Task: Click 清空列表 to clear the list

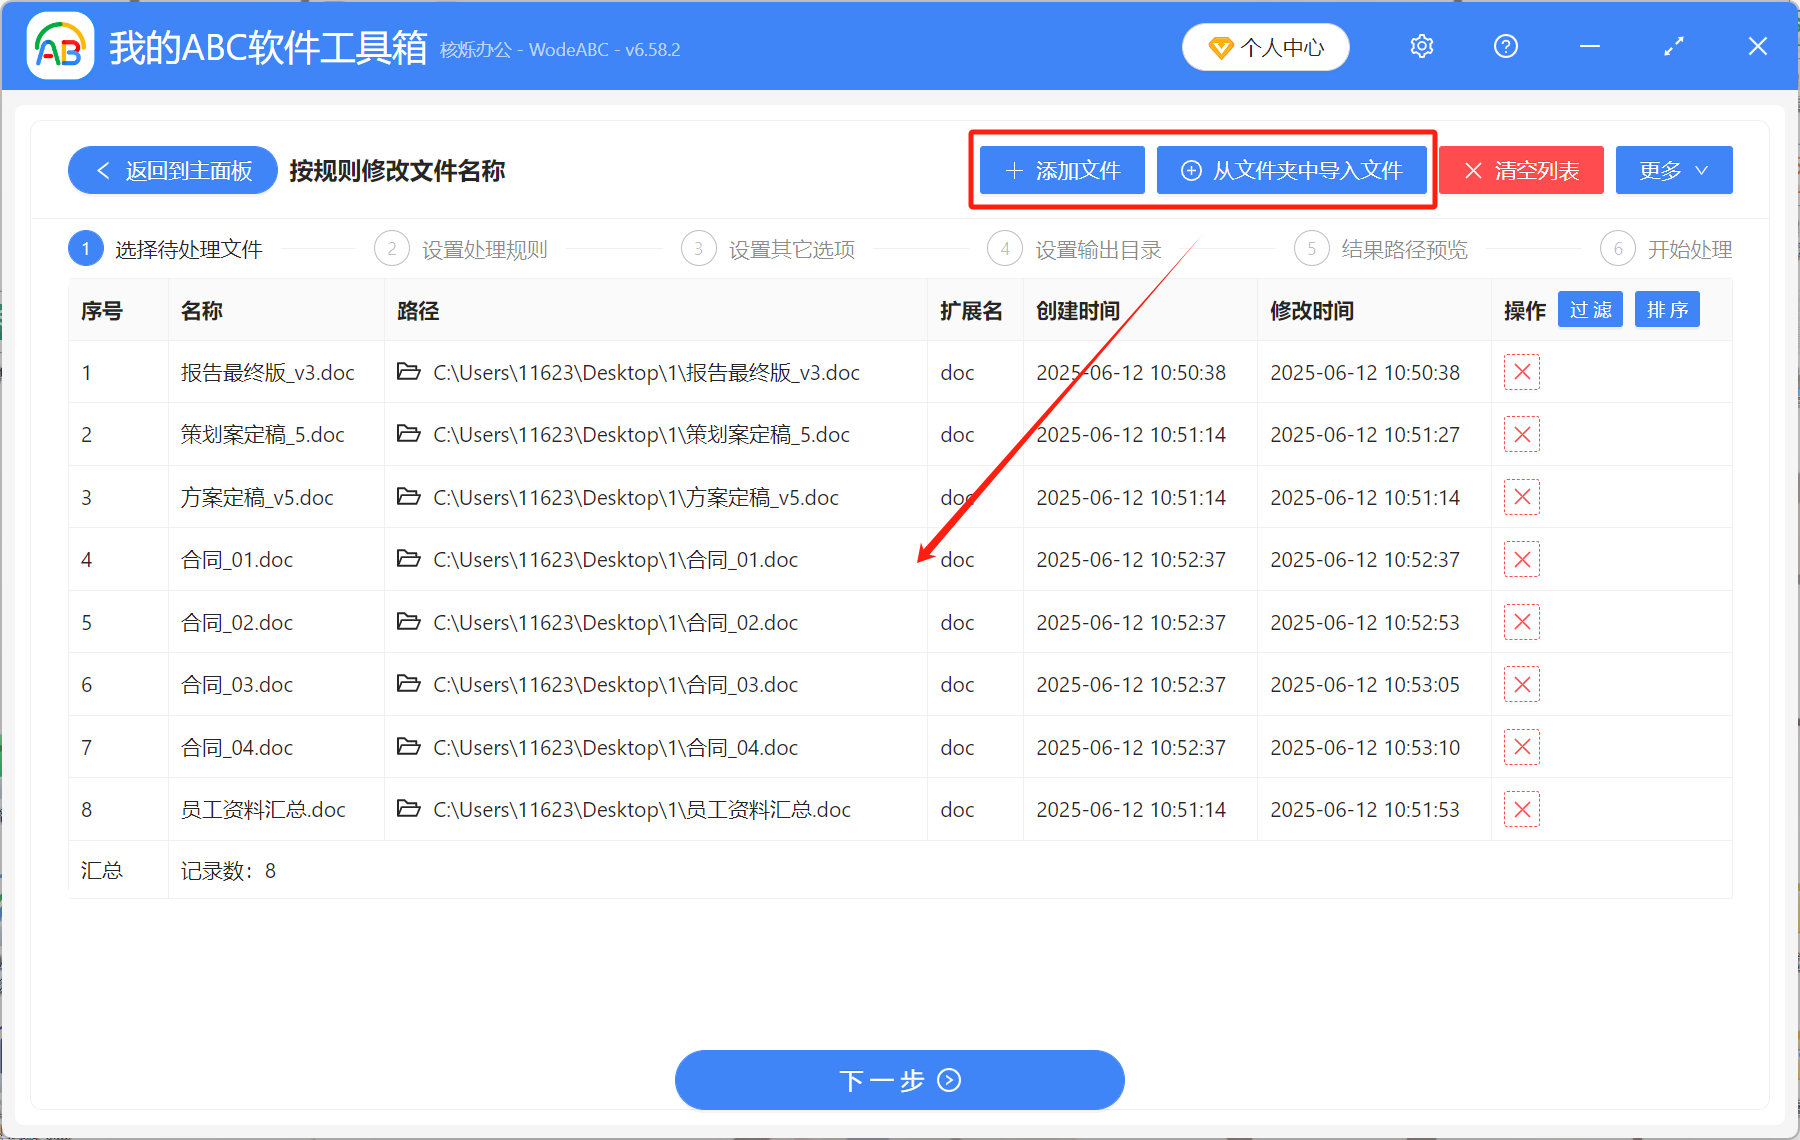Action: coord(1520,170)
